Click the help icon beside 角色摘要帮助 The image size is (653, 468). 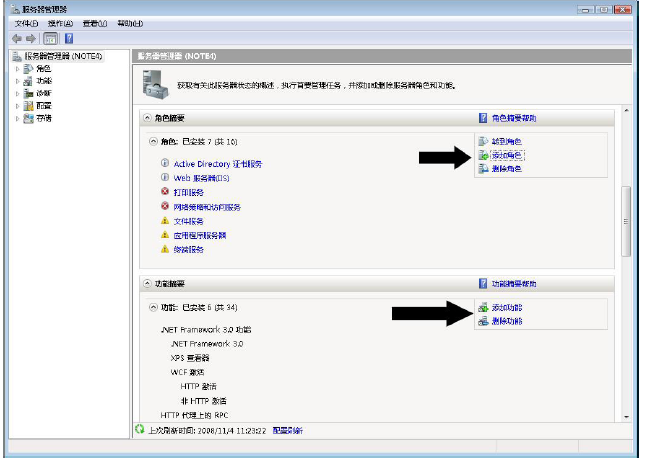483,118
